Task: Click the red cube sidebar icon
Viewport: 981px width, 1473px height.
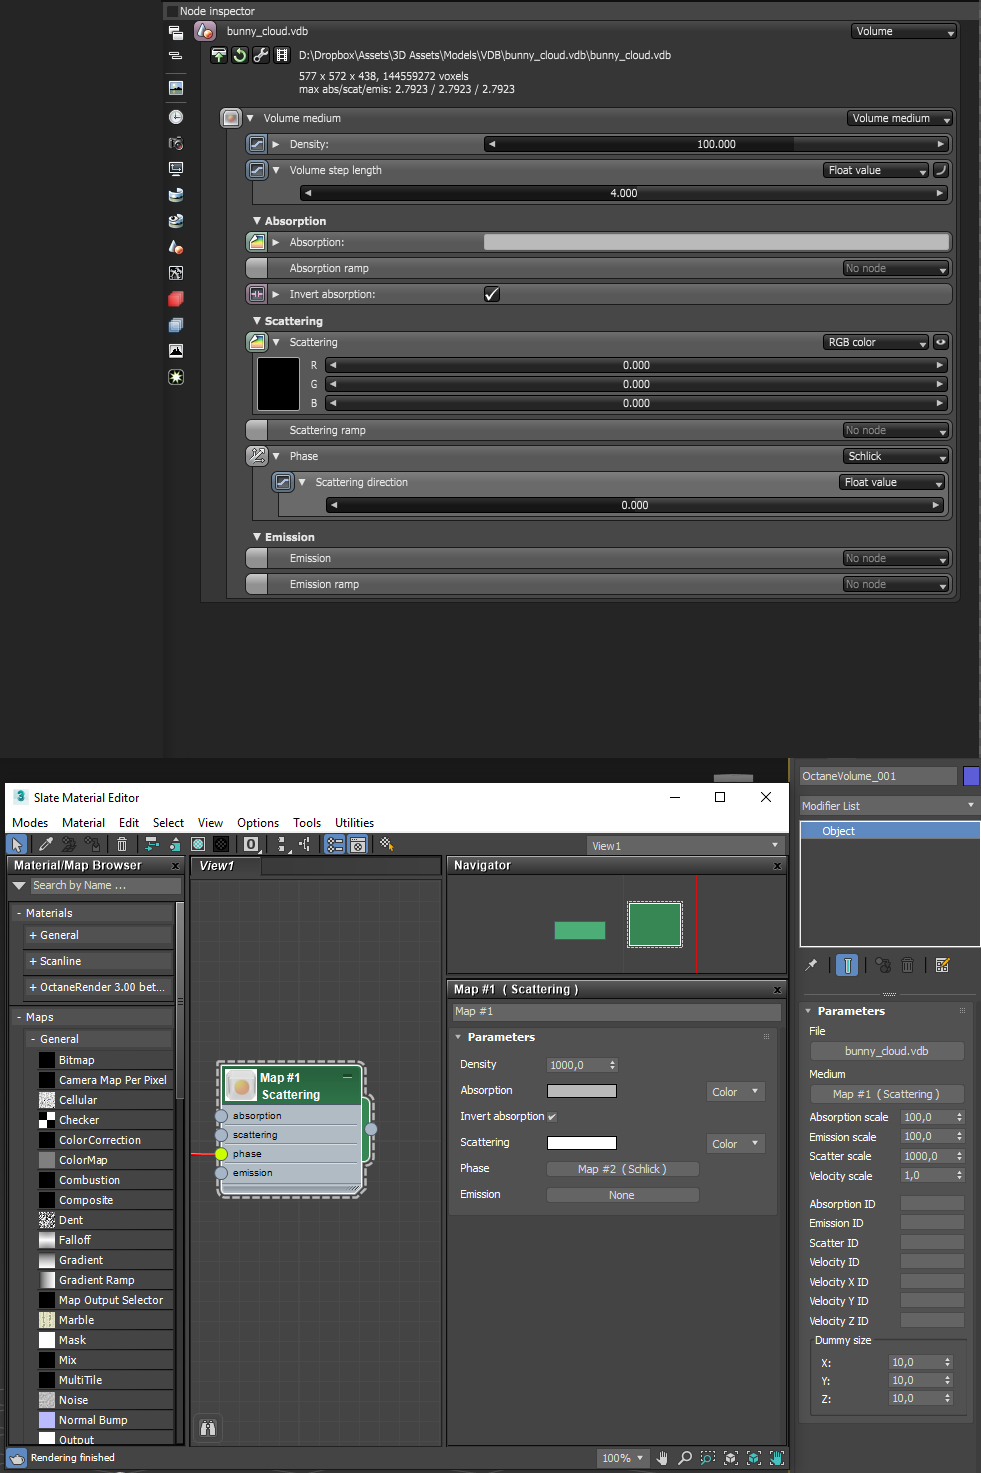Action: pos(176,299)
